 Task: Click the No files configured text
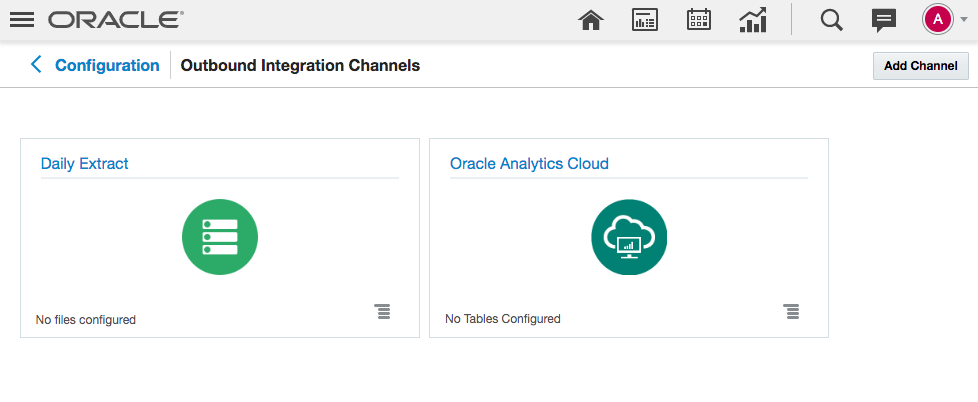(86, 320)
